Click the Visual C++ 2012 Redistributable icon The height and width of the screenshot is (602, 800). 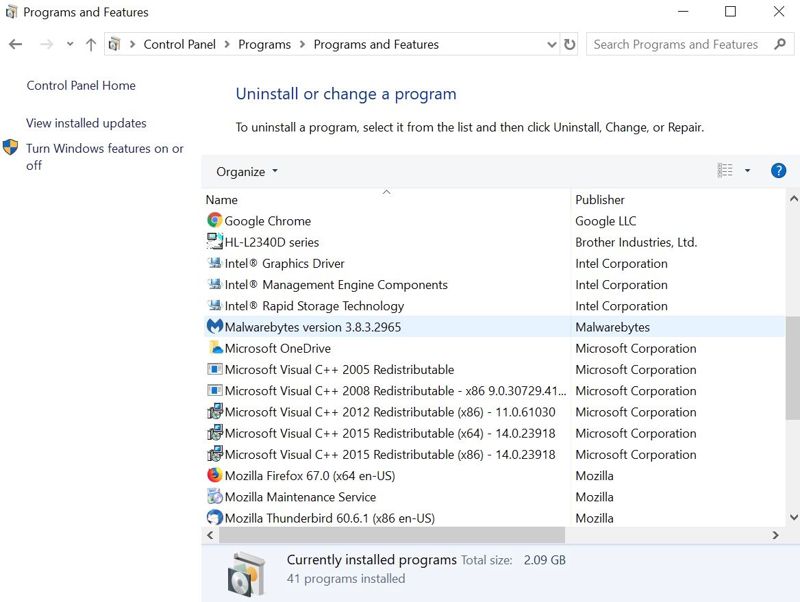(x=215, y=411)
